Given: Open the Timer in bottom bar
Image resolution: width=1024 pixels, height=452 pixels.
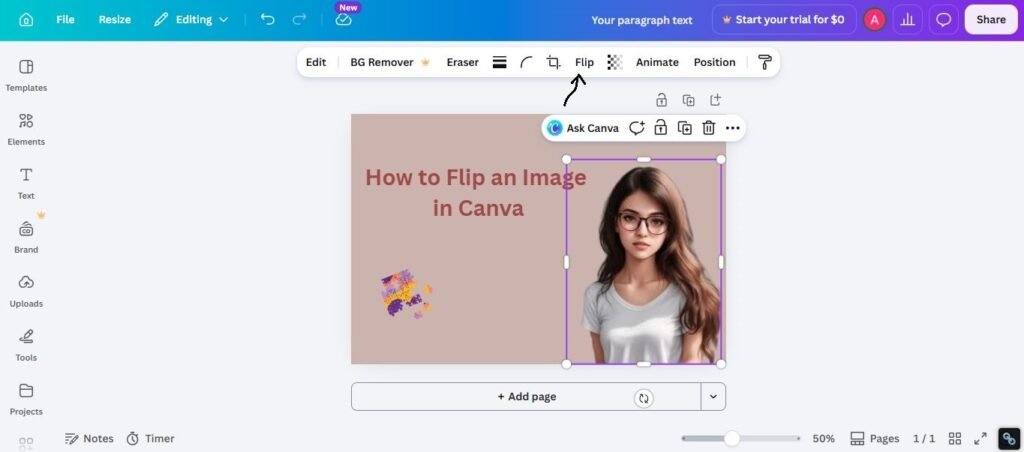Looking at the screenshot, I should tap(150, 438).
